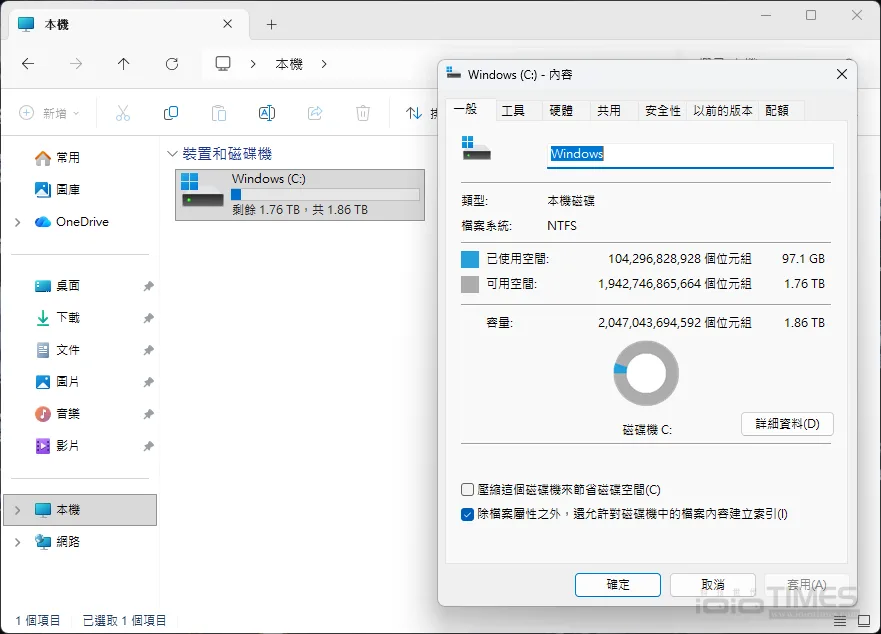This screenshot has width=881, height=634.
Task: Unpin 影片 using its pin icon
Action: 148,446
